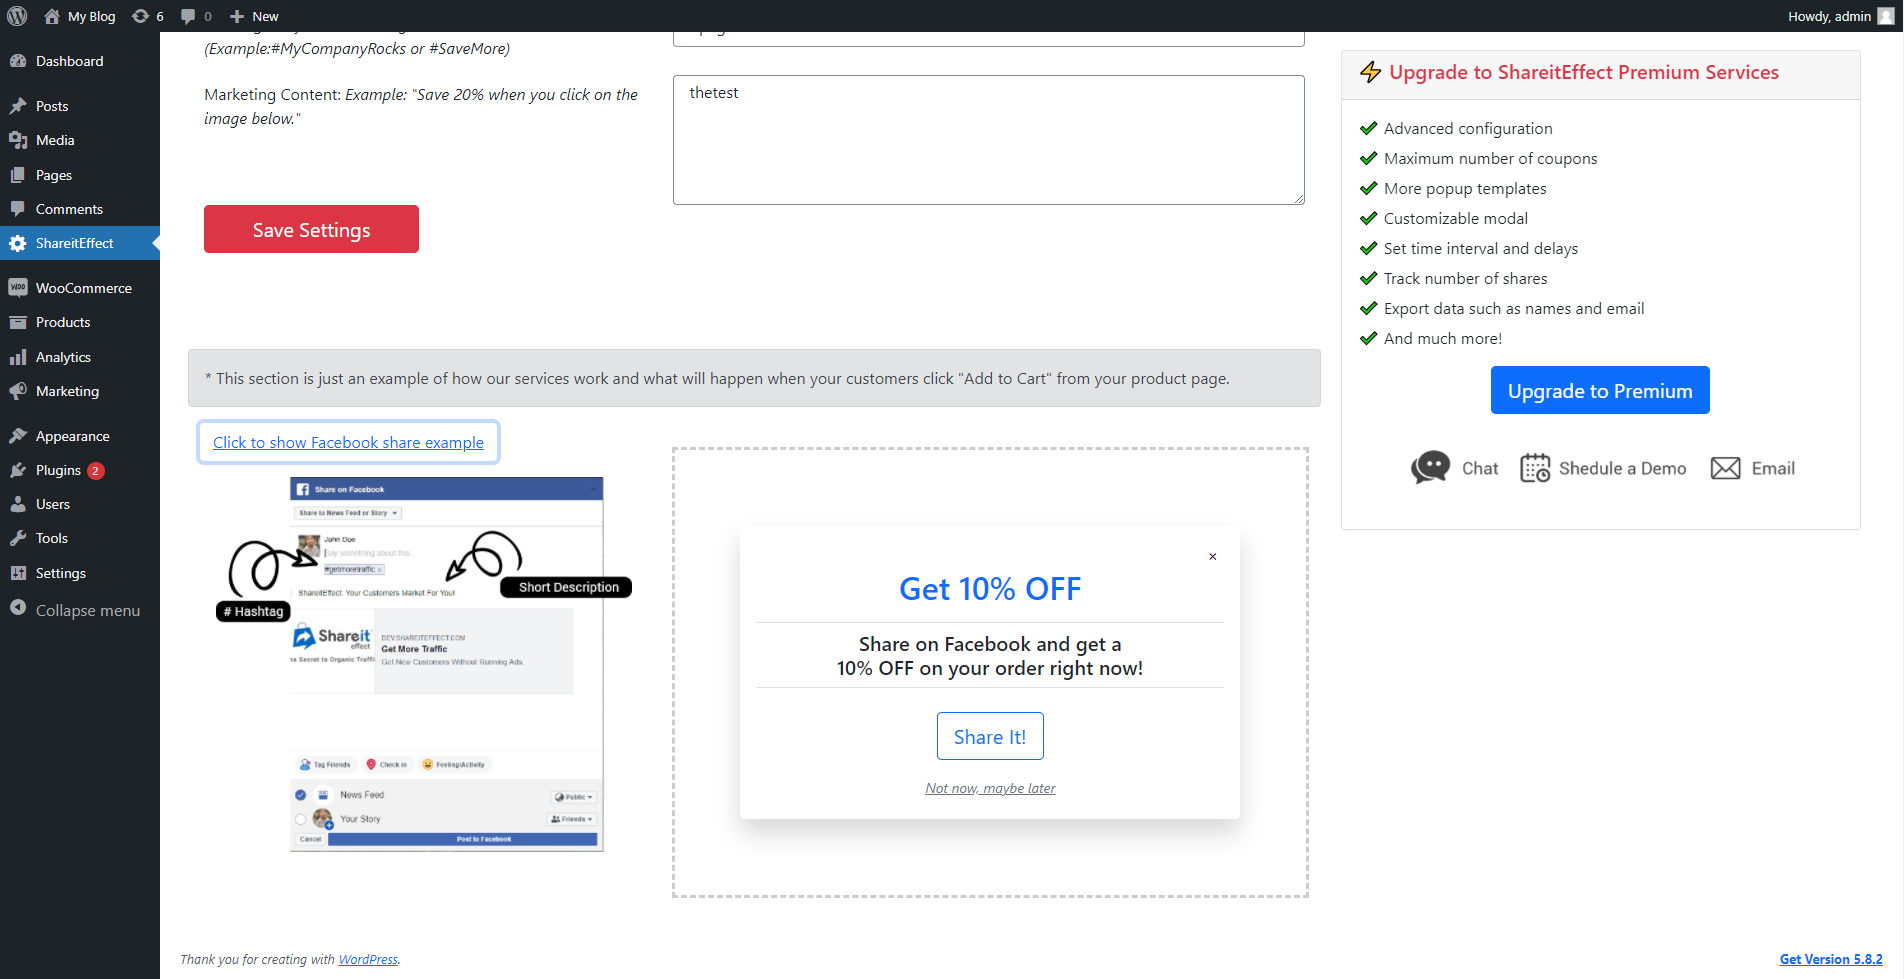
Task: Click the admin avatar icon
Action: pyautogui.click(x=1886, y=16)
